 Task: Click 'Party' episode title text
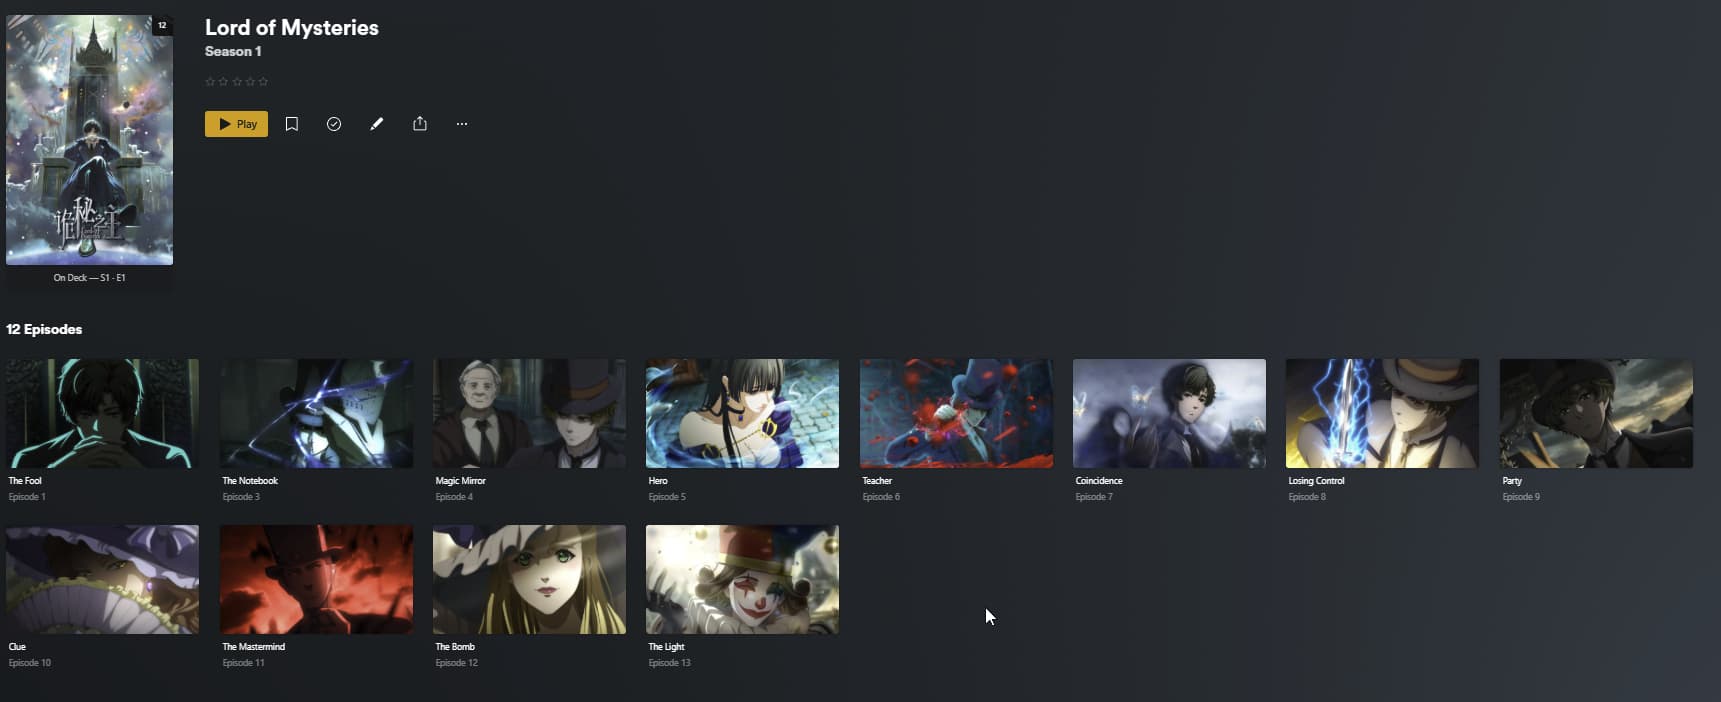[1512, 481]
